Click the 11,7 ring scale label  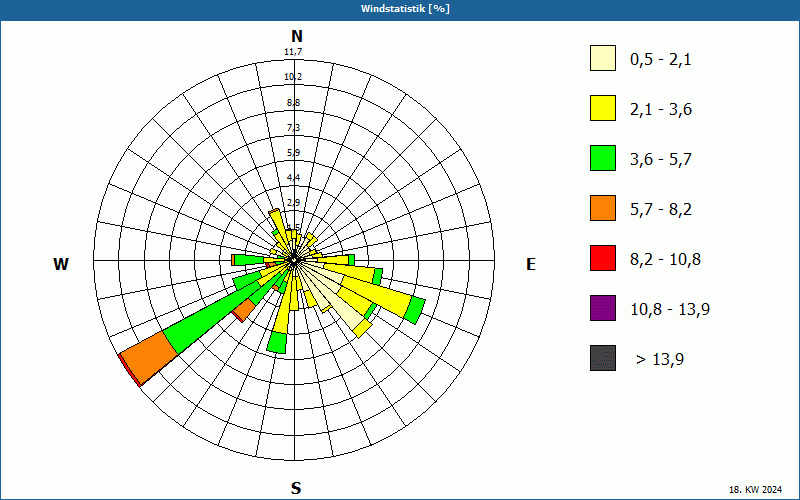(x=293, y=52)
